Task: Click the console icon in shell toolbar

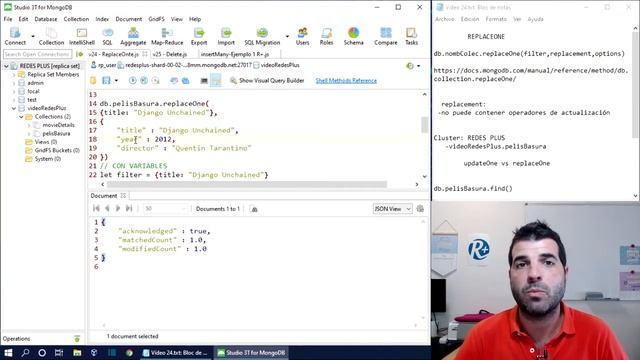Action: (204, 81)
